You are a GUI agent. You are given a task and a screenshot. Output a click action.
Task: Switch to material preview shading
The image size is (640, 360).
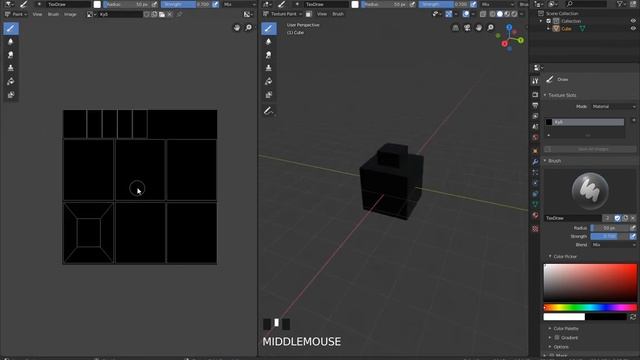click(507, 14)
